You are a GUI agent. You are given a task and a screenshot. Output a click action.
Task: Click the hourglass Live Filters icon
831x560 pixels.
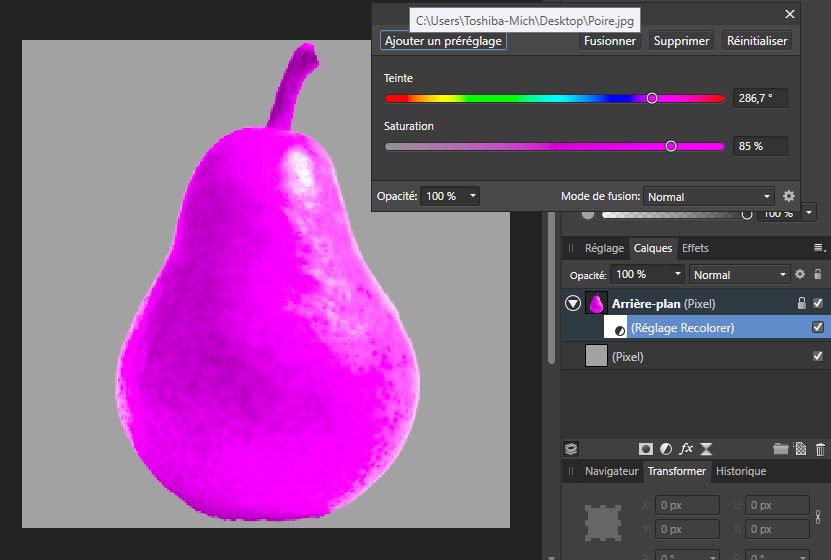(x=706, y=449)
